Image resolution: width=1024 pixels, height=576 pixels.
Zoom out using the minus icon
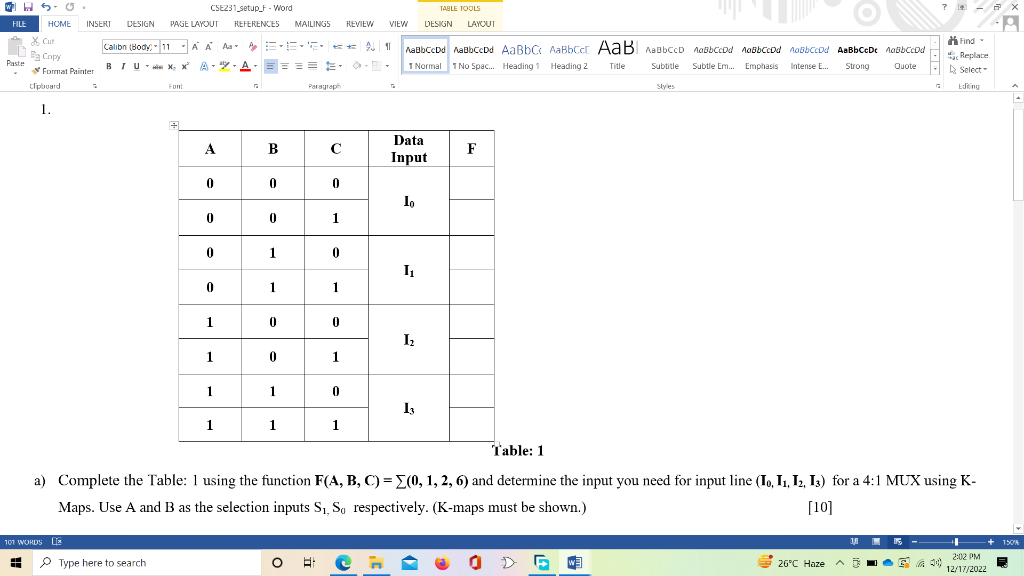click(914, 541)
